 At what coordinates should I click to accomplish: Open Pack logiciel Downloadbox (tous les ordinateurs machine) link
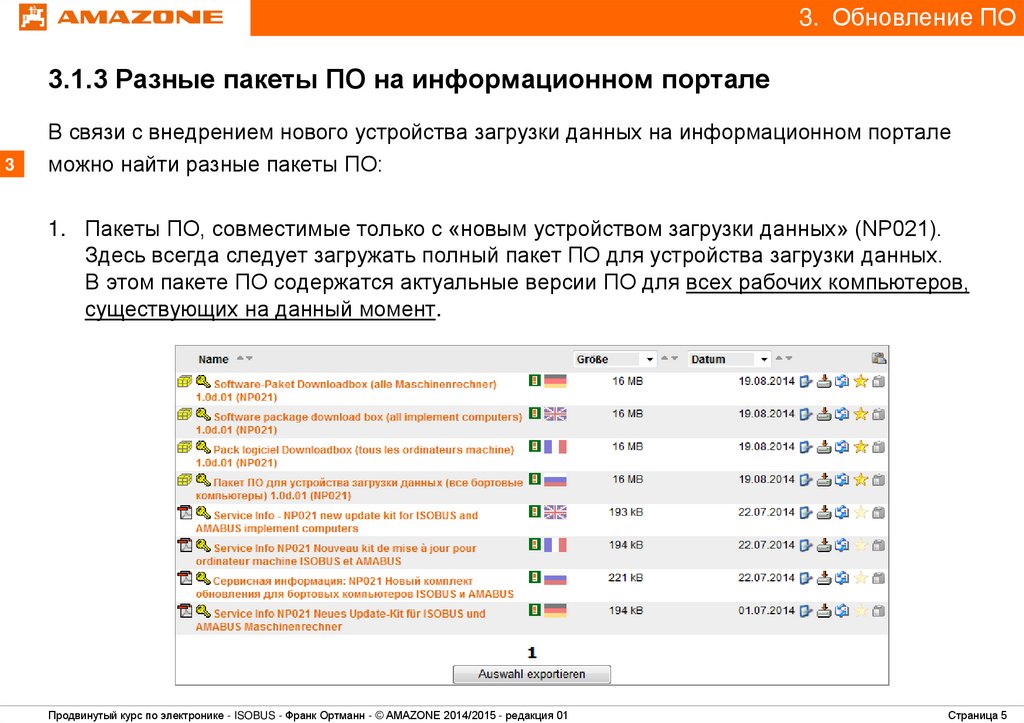pyautogui.click(x=355, y=456)
